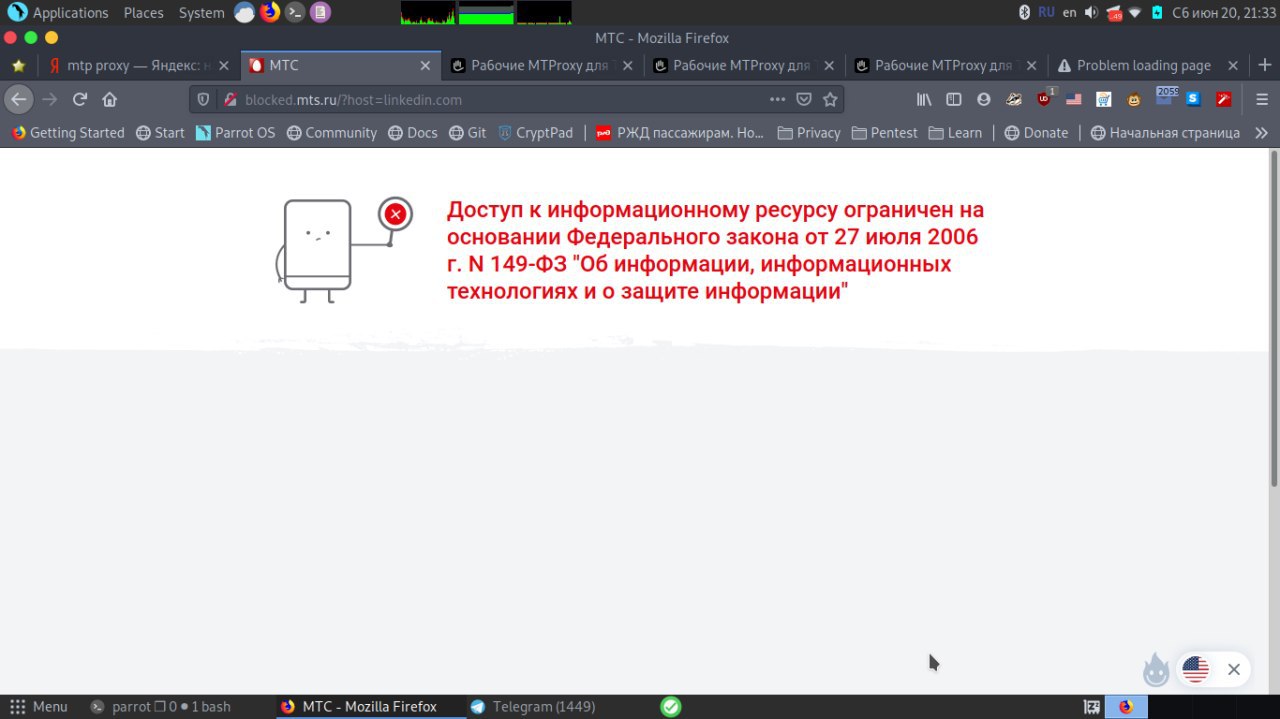Click the tracking protection shield icon
Viewport: 1280px width, 719px height.
click(204, 99)
